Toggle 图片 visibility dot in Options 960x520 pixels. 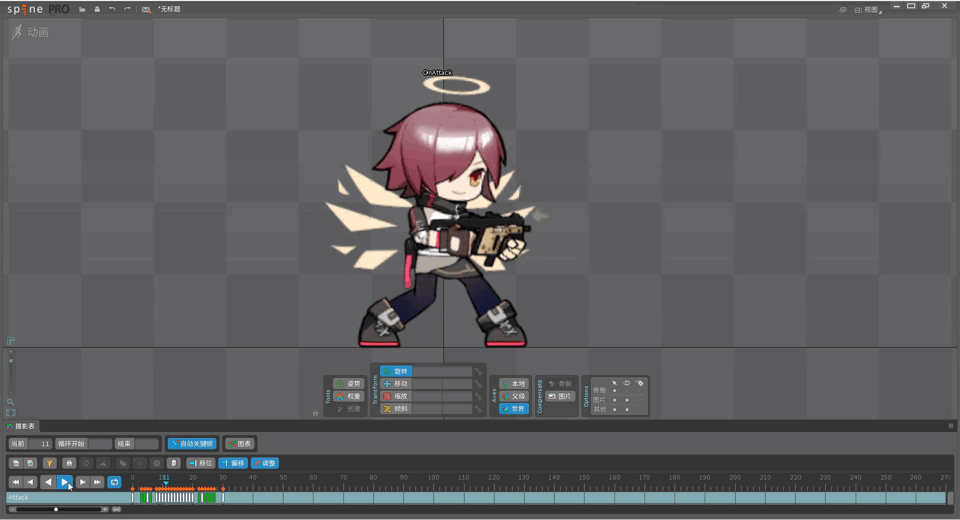(x=627, y=400)
